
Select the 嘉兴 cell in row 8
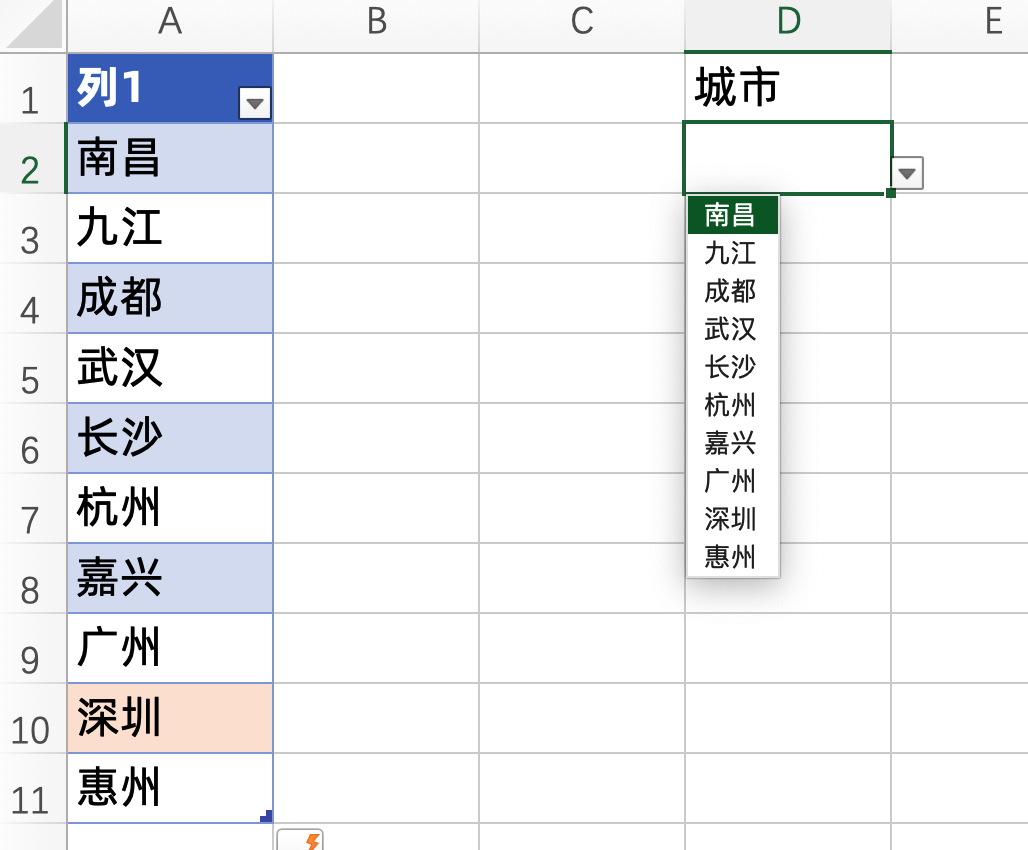click(x=169, y=578)
